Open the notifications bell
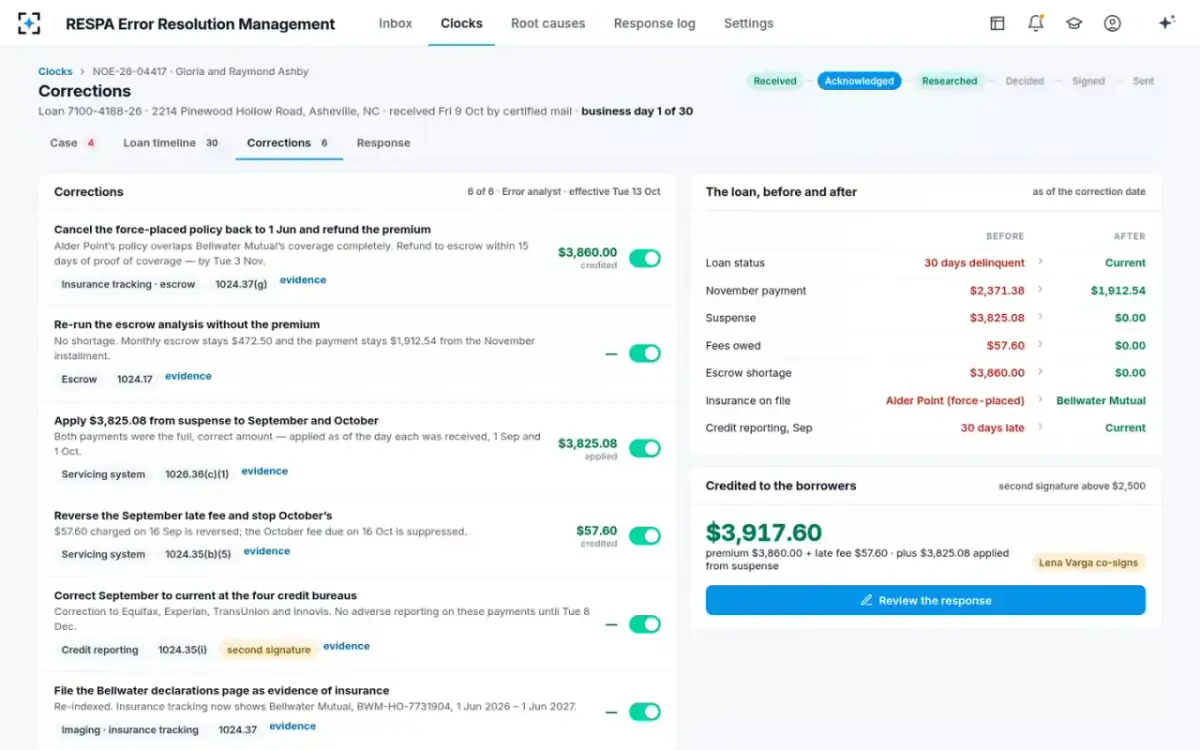Screen dimensions: 1200x750 coord(1035,23)
